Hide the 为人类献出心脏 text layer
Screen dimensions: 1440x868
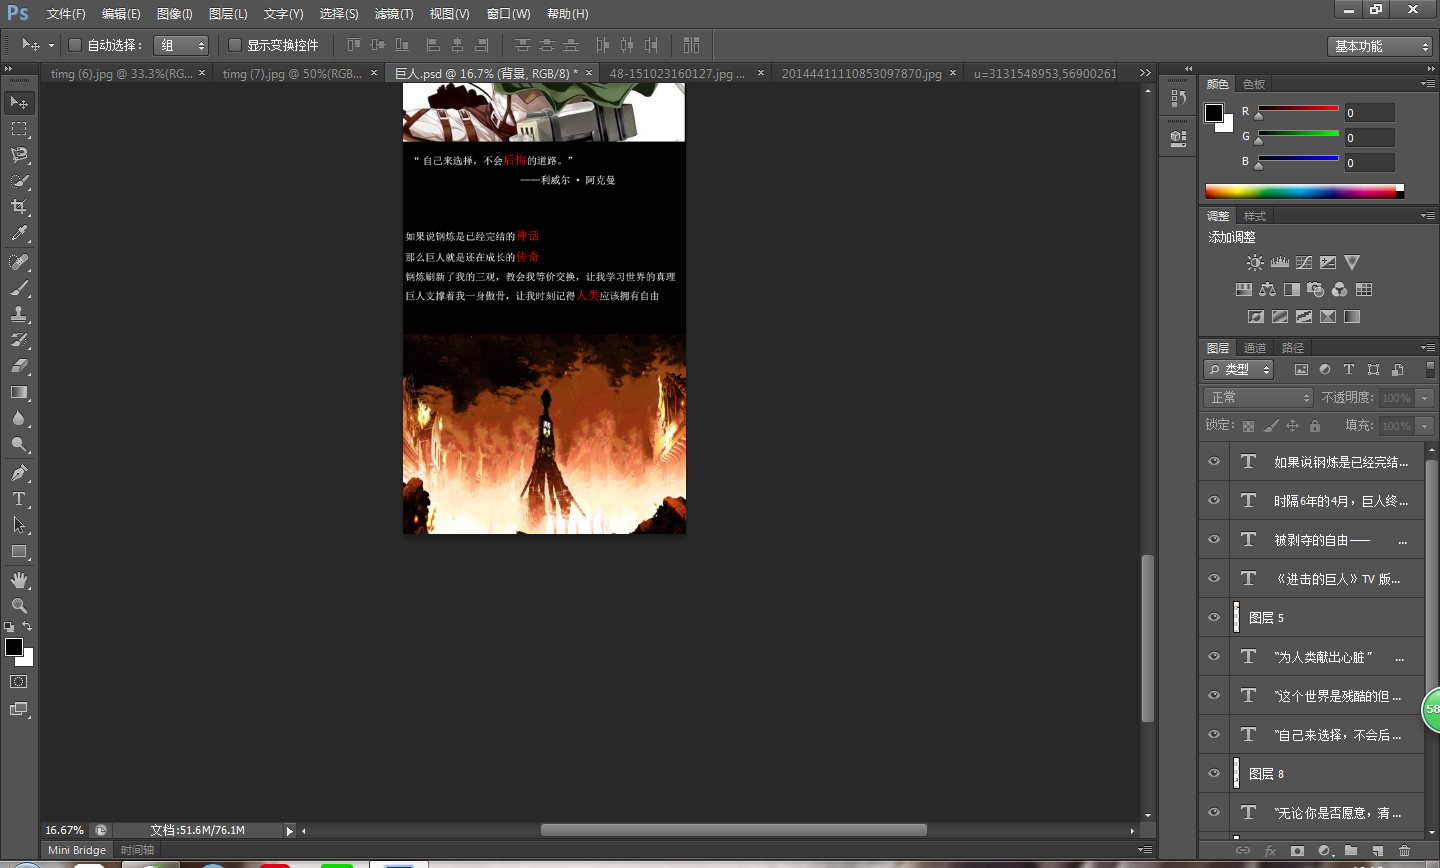1214,657
